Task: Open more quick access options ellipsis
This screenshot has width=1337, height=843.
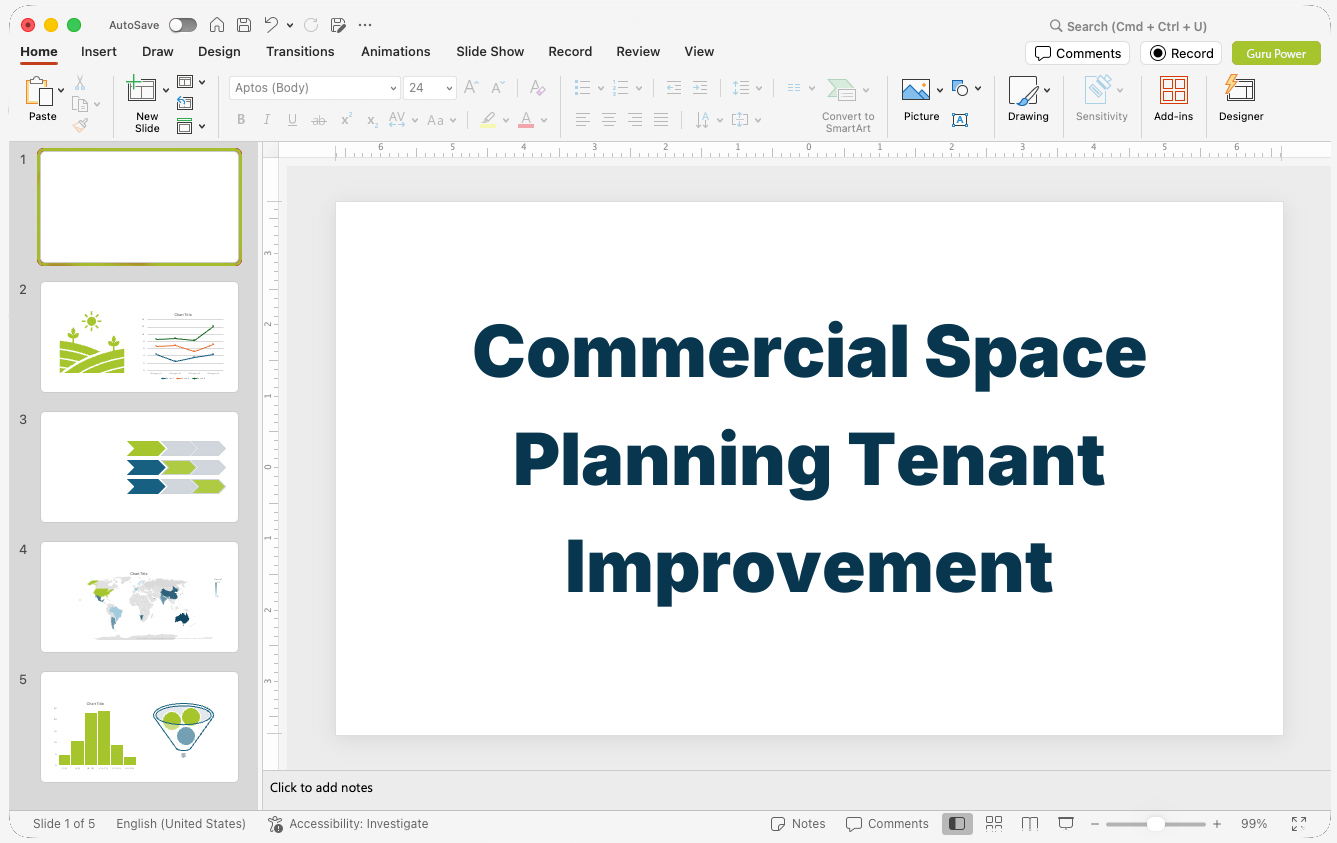Action: pyautogui.click(x=365, y=25)
